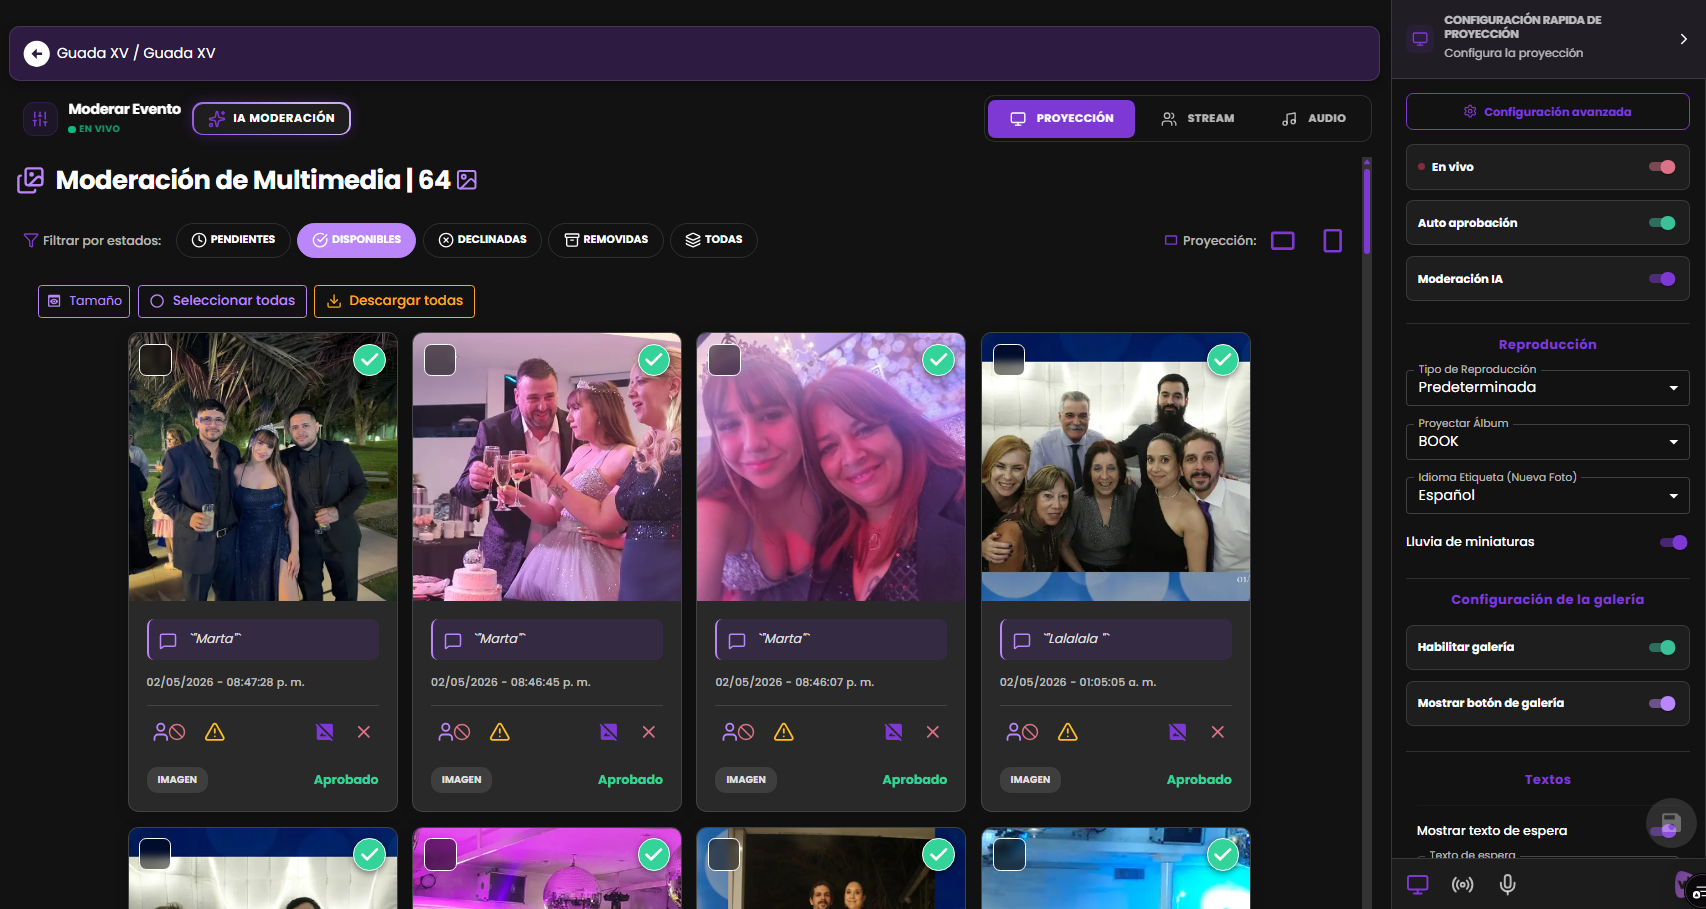Hide image icon on 08:46:45 photo card
Viewport: 1706px width, 909px height.
(609, 732)
